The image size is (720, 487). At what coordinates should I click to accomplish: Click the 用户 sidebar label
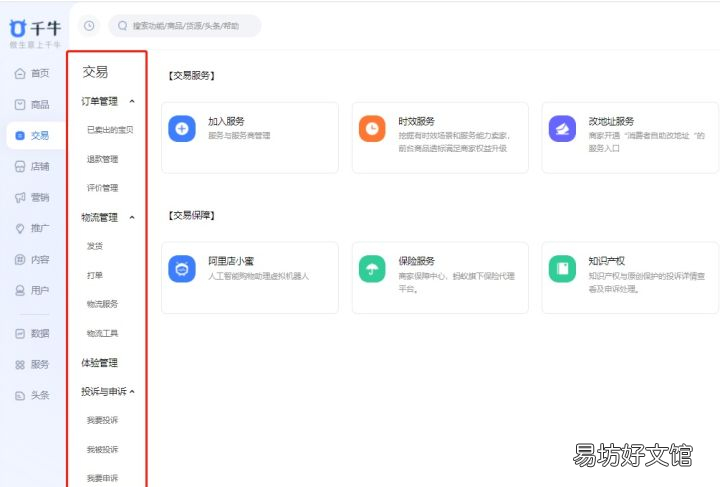pyautogui.click(x=40, y=290)
